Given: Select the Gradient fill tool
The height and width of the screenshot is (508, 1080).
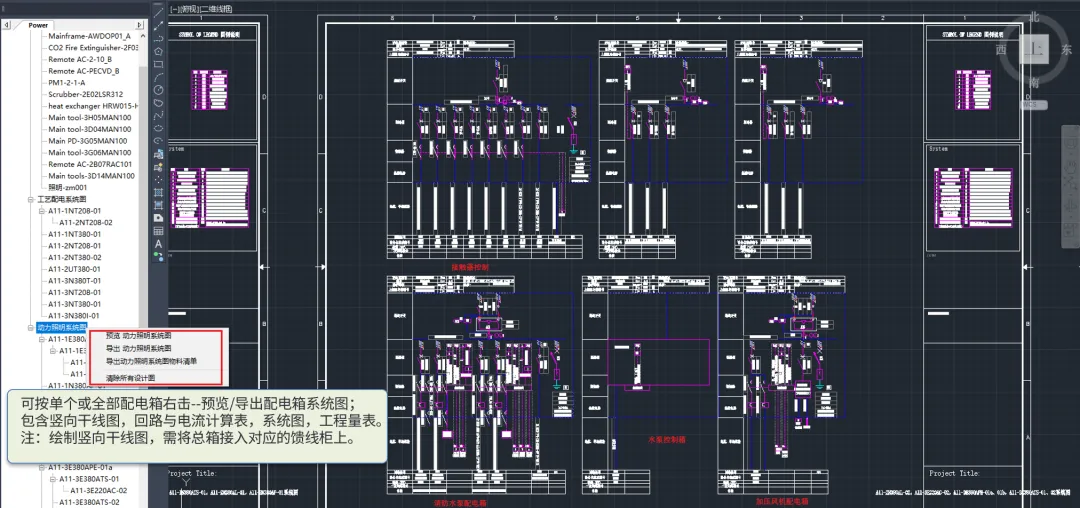Looking at the screenshot, I should point(158,204).
